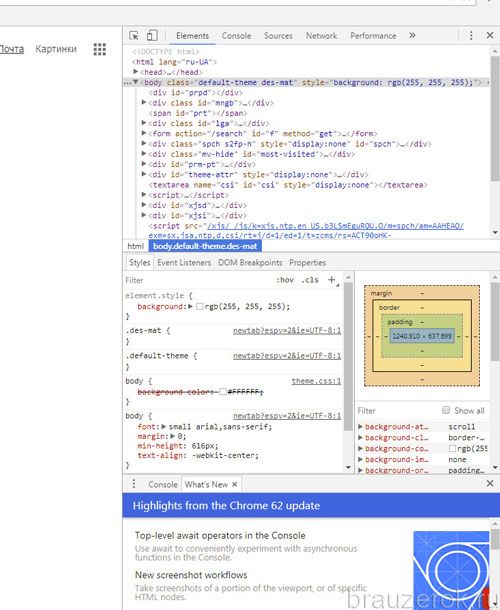This screenshot has width=500, height=610.
Task: Activate the element inspector arrow icon
Action: 134,36
